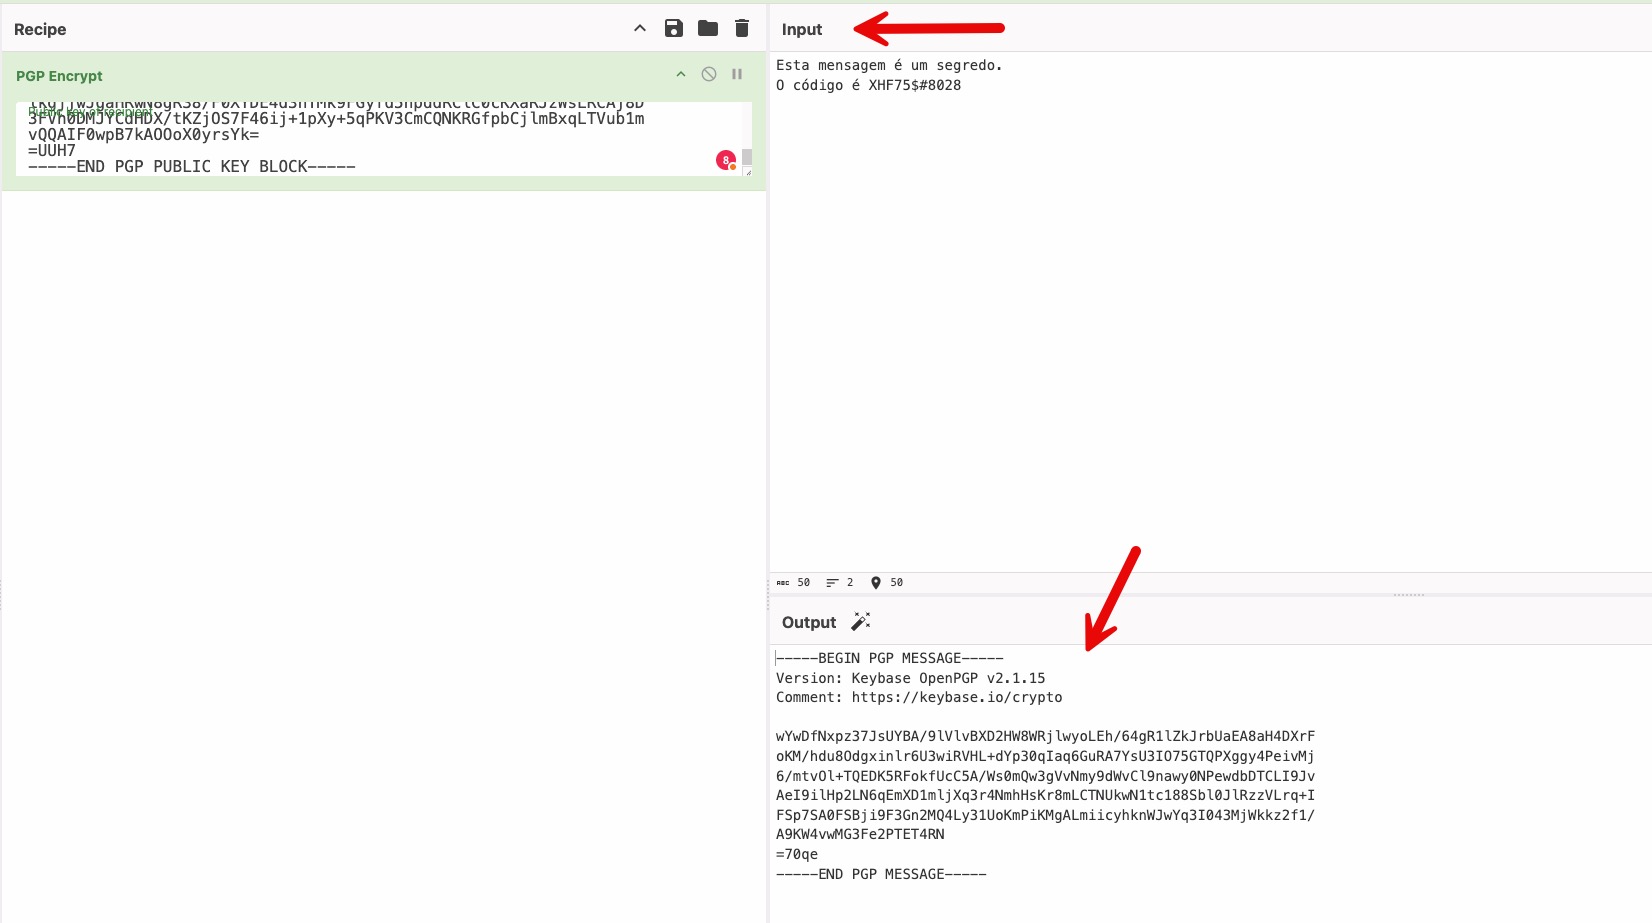Click the cursor position pin icon

[876, 582]
